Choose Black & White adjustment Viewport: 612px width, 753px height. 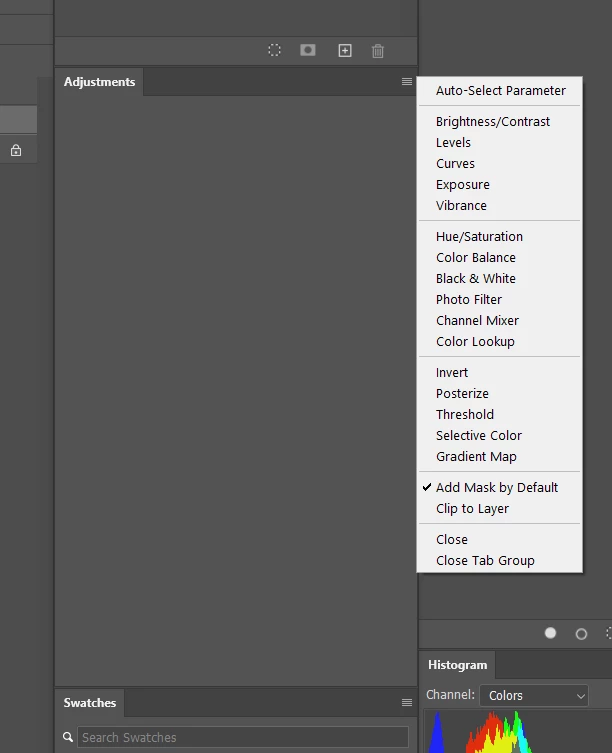pyautogui.click(x=500, y=279)
